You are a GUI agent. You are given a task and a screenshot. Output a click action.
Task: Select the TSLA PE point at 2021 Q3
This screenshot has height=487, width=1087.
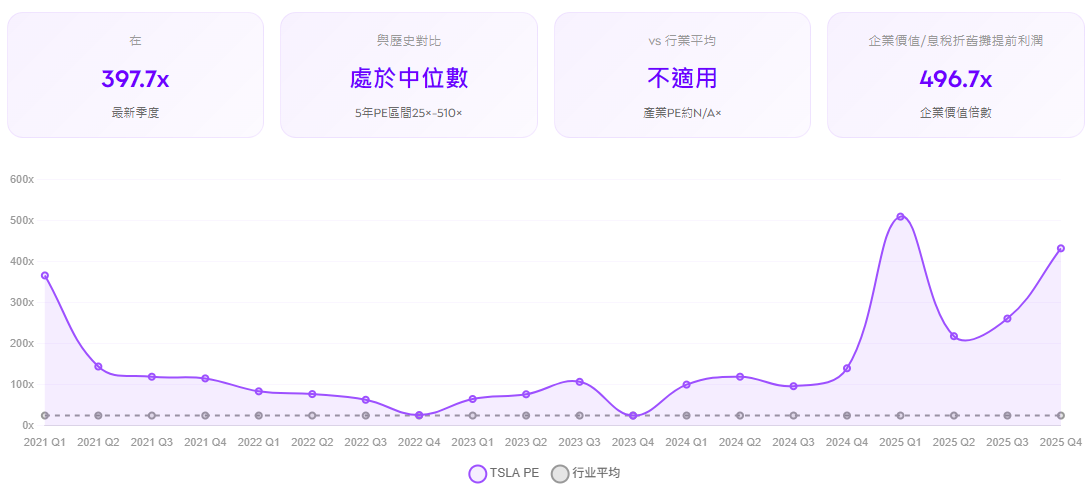coord(152,377)
